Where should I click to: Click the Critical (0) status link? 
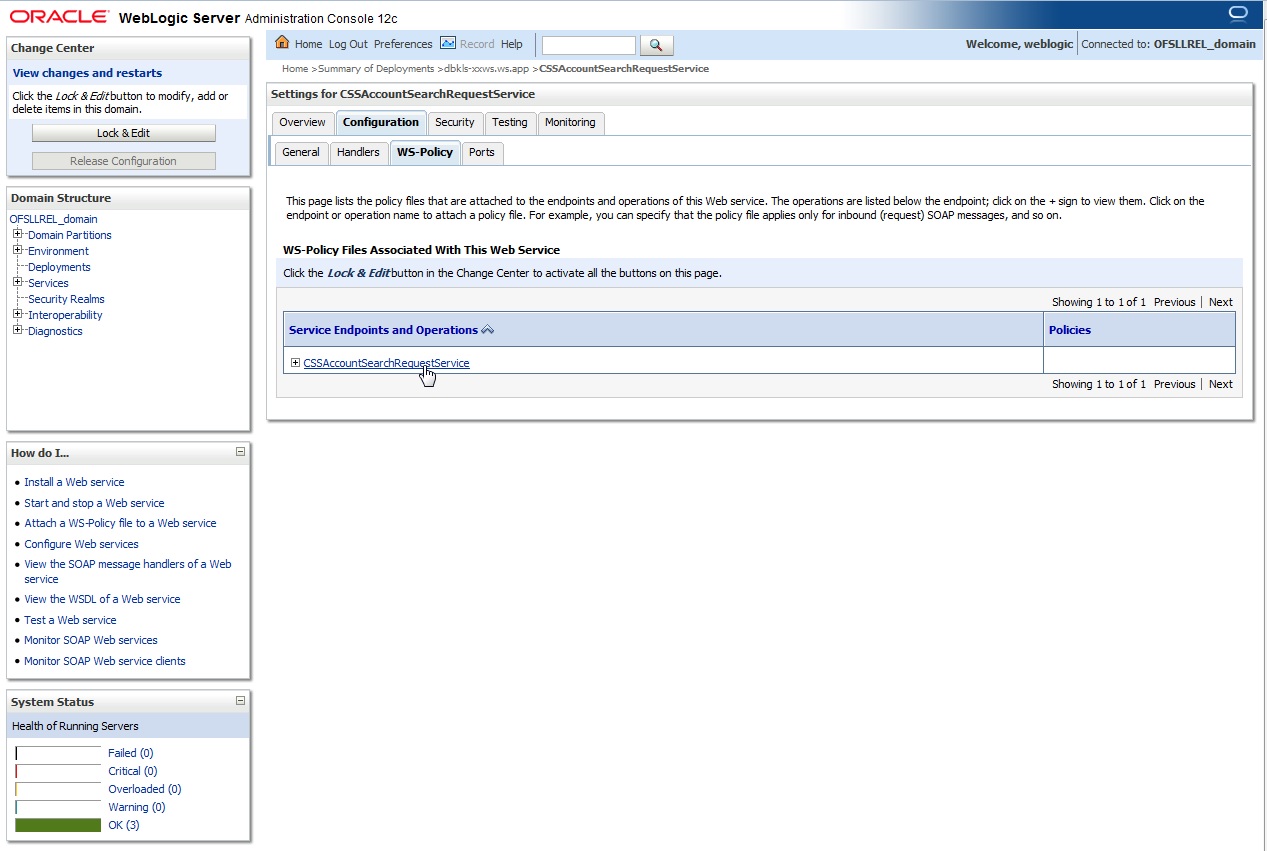coord(132,771)
